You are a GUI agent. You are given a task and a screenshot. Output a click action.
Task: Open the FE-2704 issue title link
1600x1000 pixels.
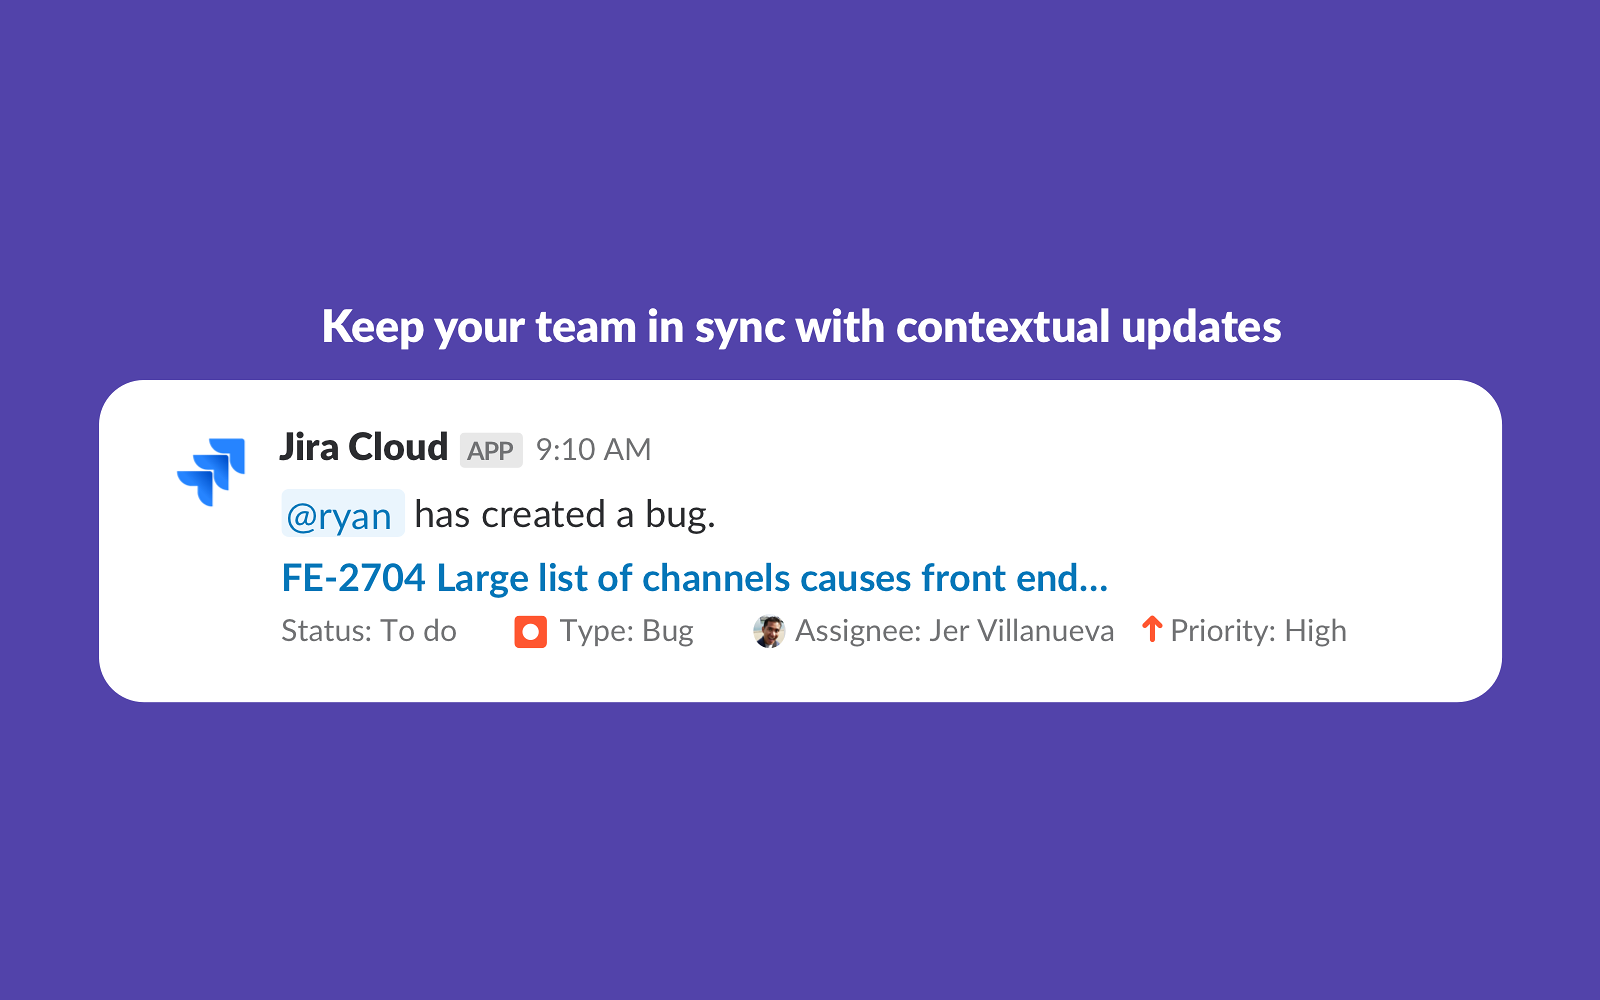tap(694, 578)
